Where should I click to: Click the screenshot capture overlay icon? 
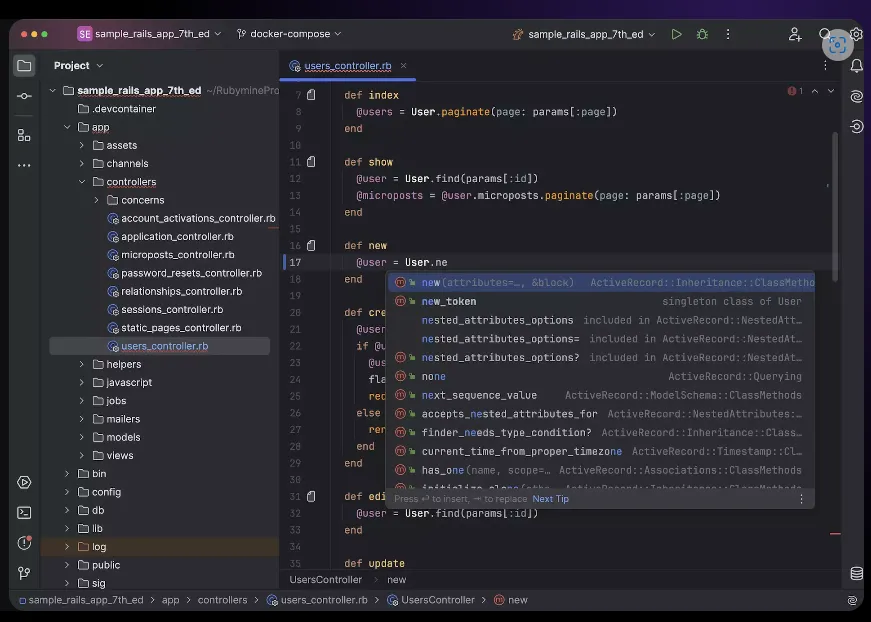coord(837,45)
